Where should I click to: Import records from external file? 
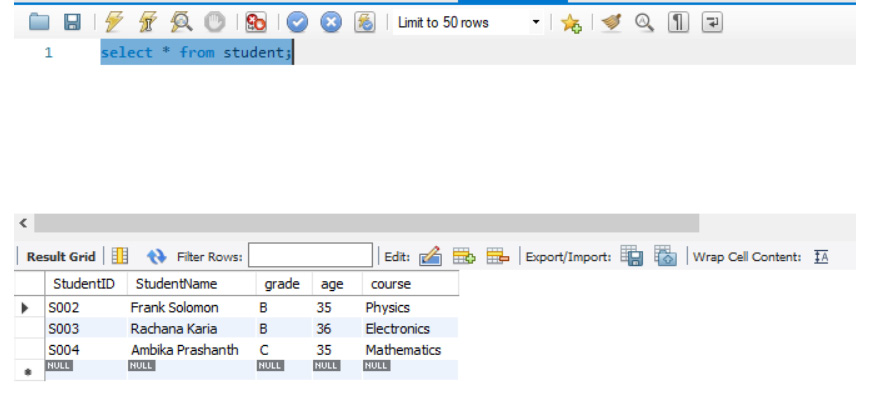(665, 256)
